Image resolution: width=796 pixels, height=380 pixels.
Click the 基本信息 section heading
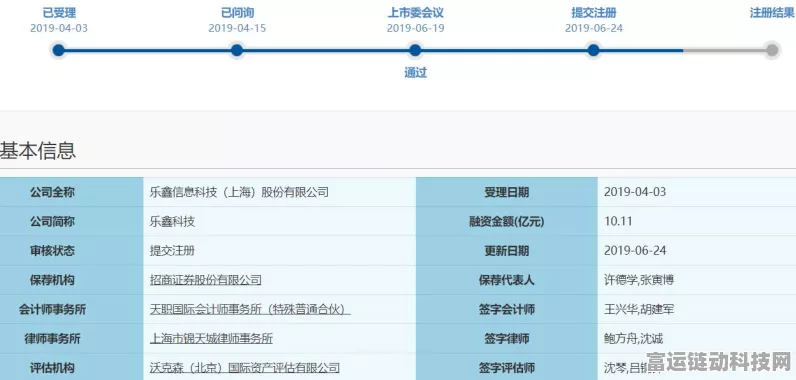(x=38, y=151)
